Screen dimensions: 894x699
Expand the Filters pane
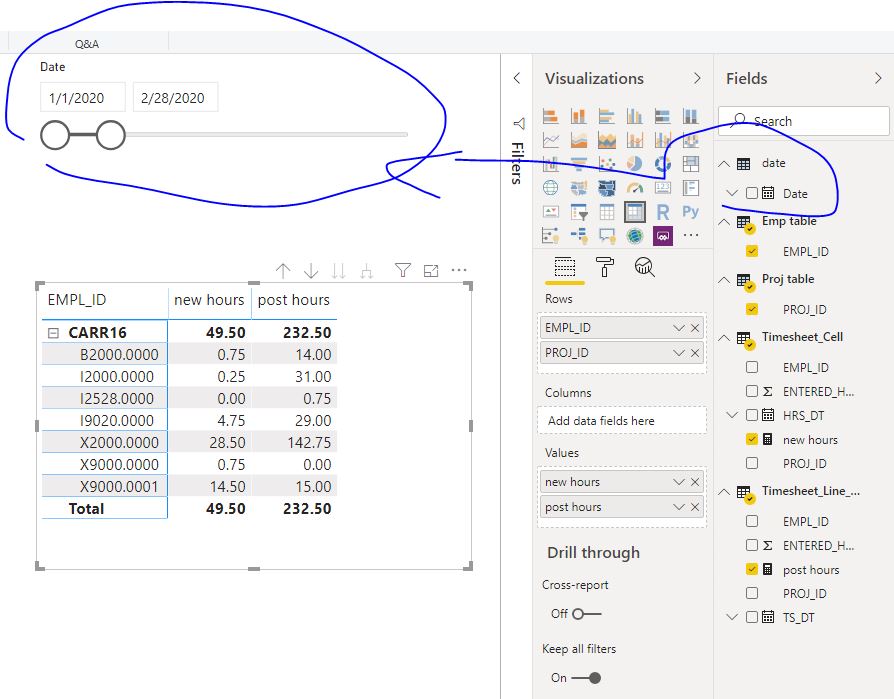pos(517,78)
